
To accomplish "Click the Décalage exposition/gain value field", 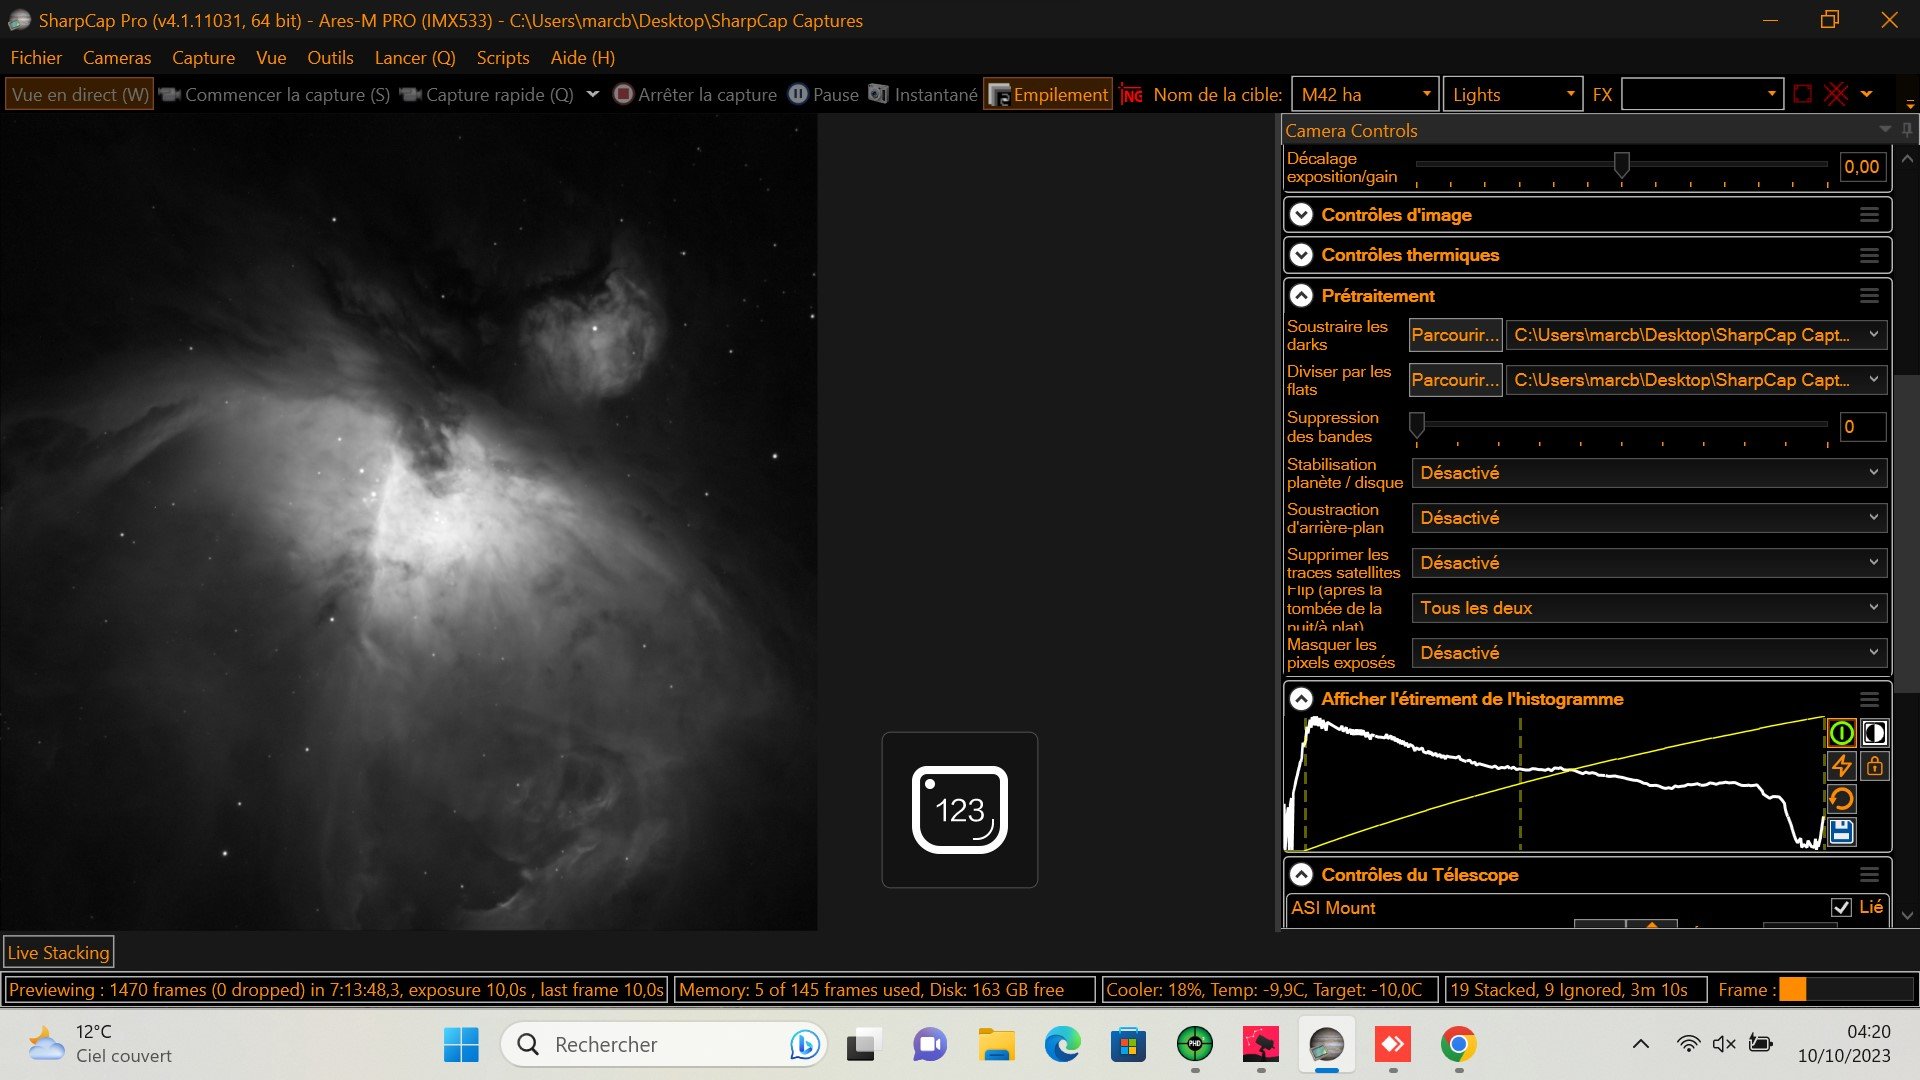I will point(1863,167).
